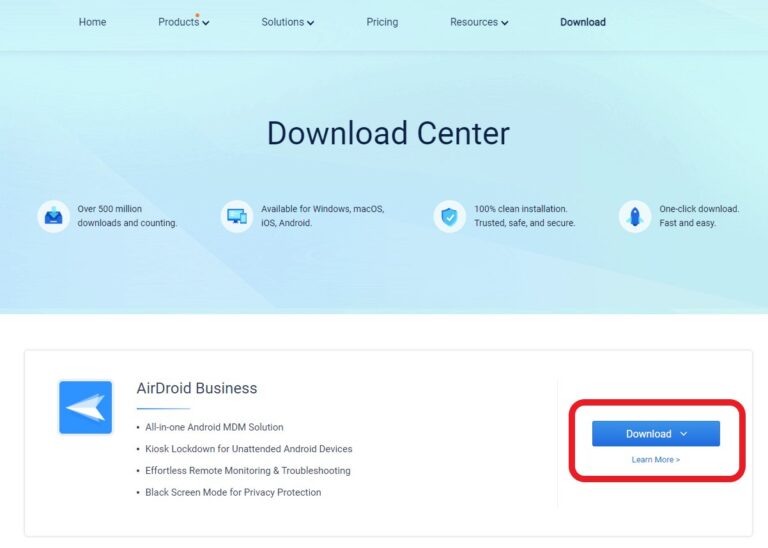
Task: Expand the Products menu
Action: [183, 22]
